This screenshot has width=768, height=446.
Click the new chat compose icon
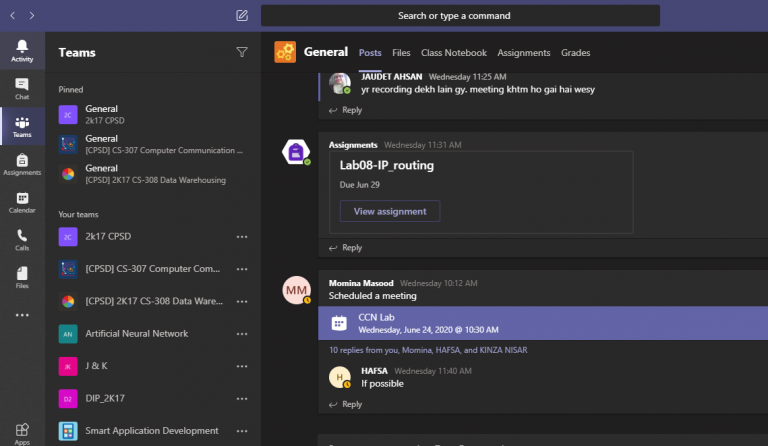click(242, 16)
